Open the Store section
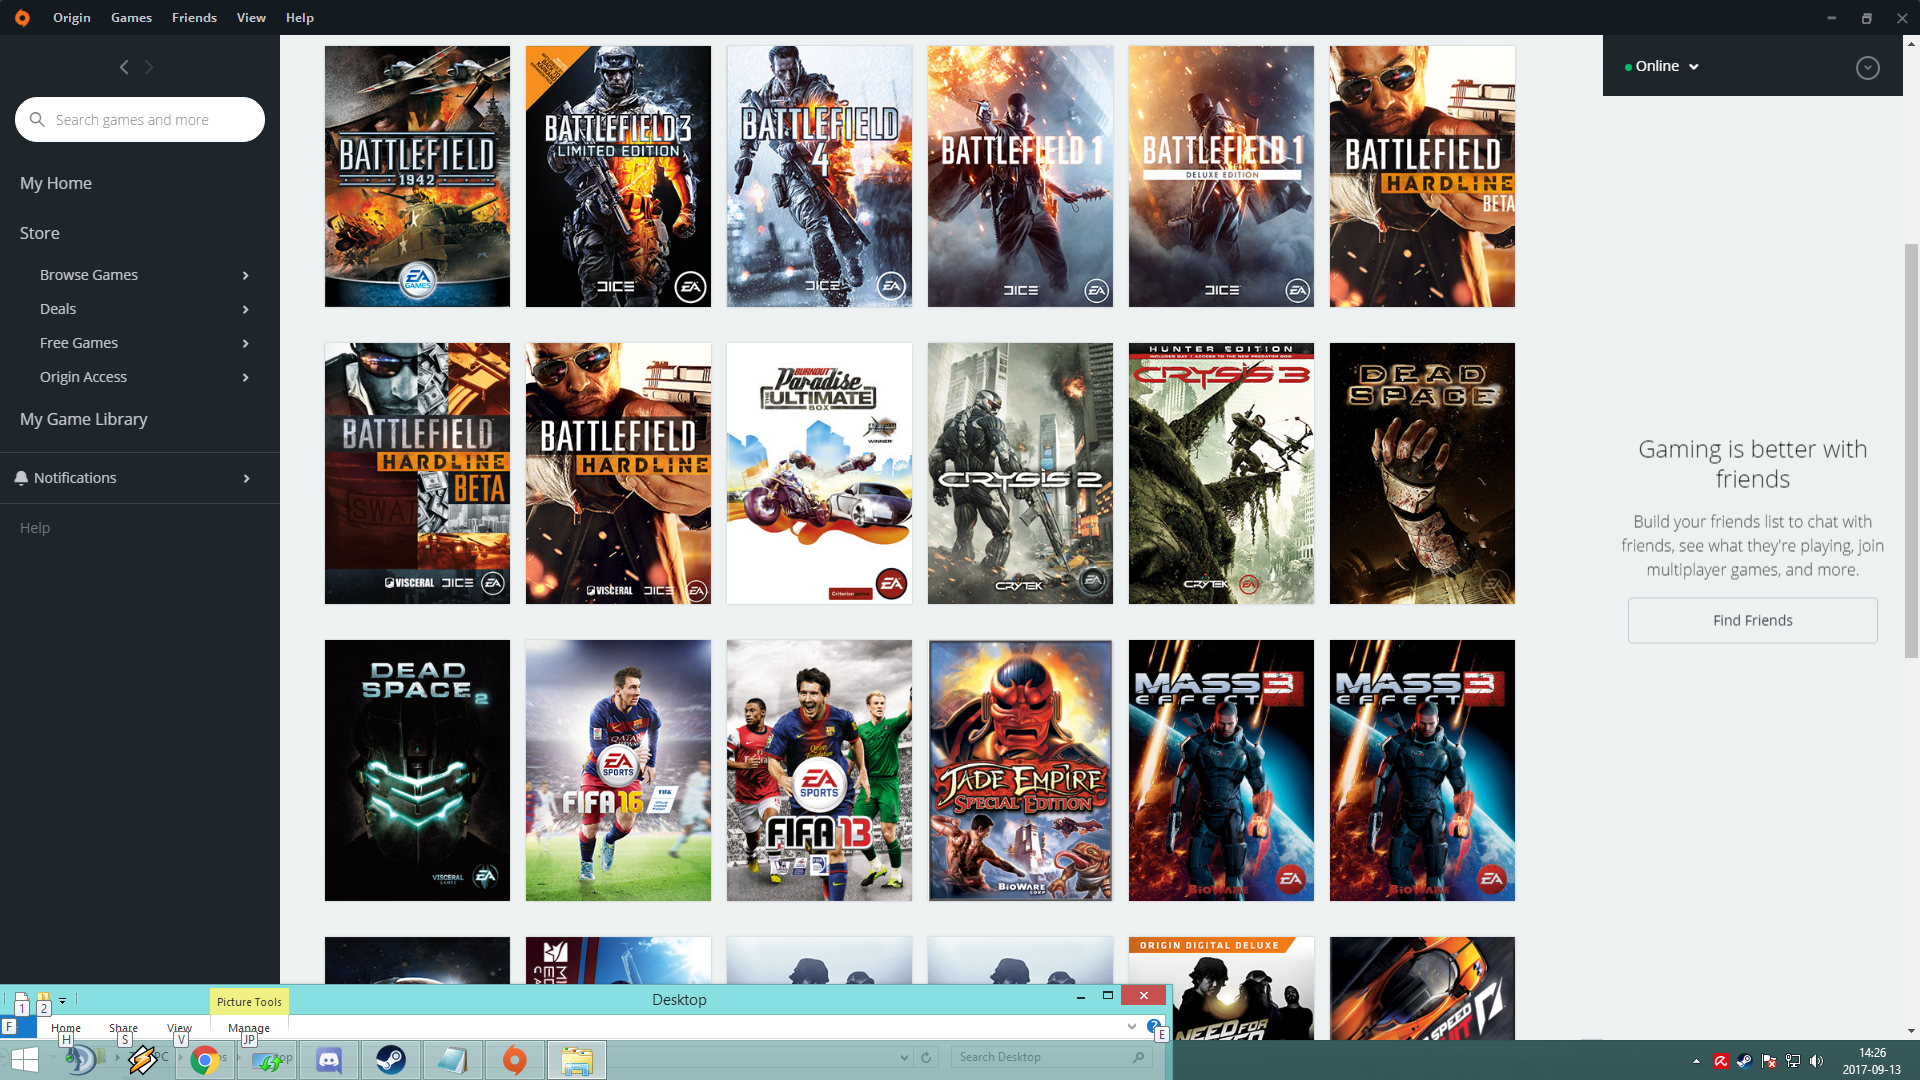Viewport: 1920px width, 1080px height. 40,233
